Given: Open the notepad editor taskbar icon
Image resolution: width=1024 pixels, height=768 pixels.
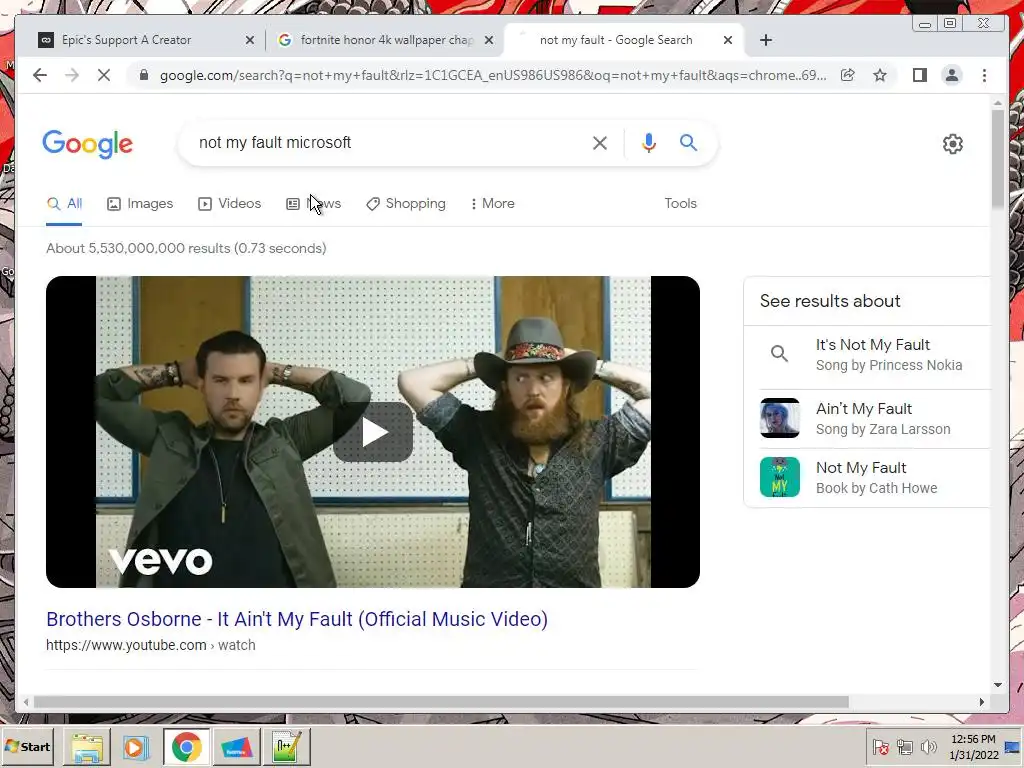Looking at the screenshot, I should point(287,747).
